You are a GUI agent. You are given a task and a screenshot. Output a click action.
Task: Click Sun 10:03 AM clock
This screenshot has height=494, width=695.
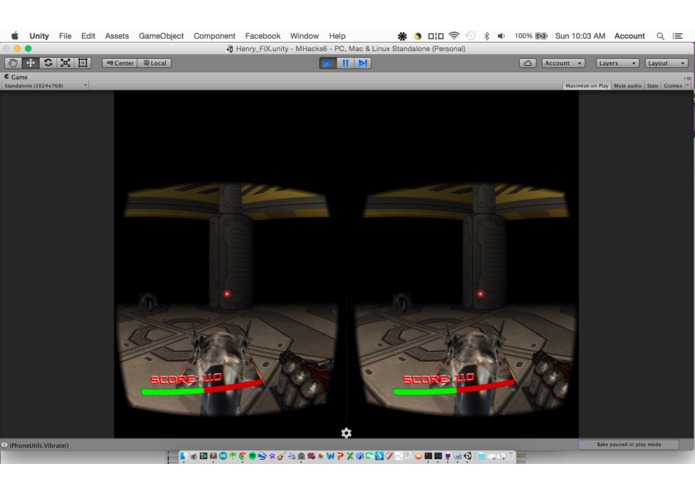click(580, 36)
